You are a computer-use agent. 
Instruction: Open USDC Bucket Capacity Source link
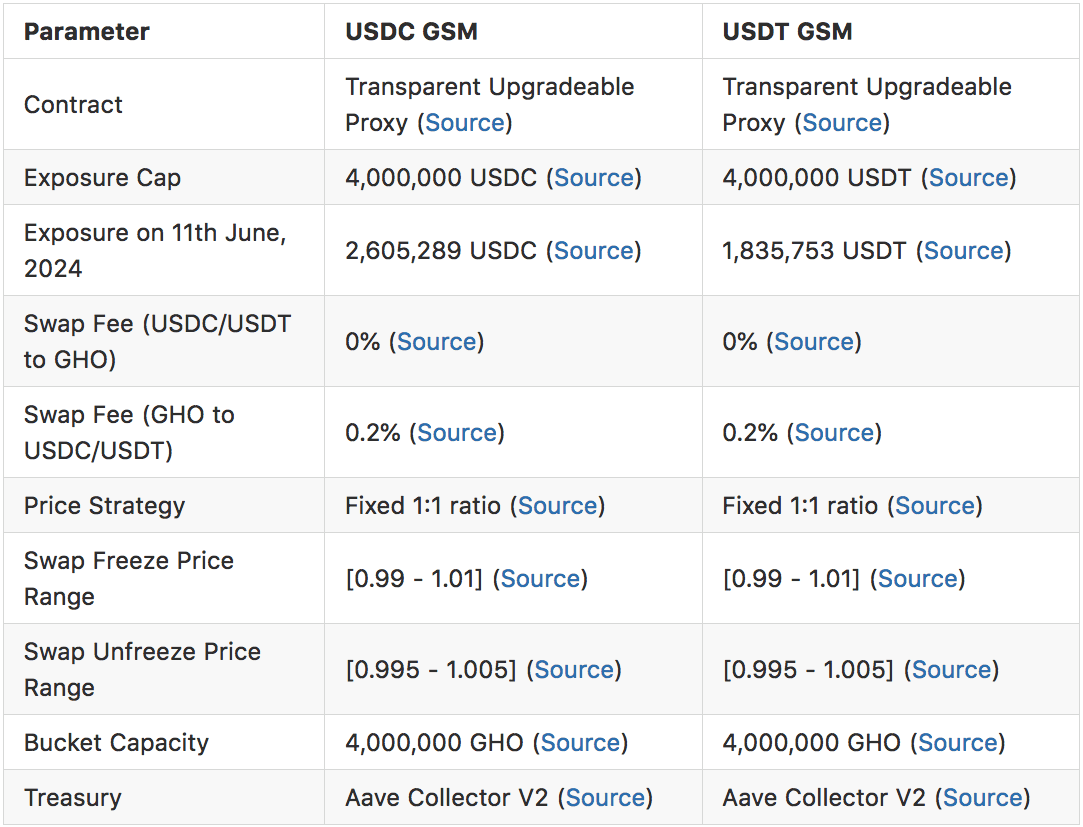[x=581, y=742]
